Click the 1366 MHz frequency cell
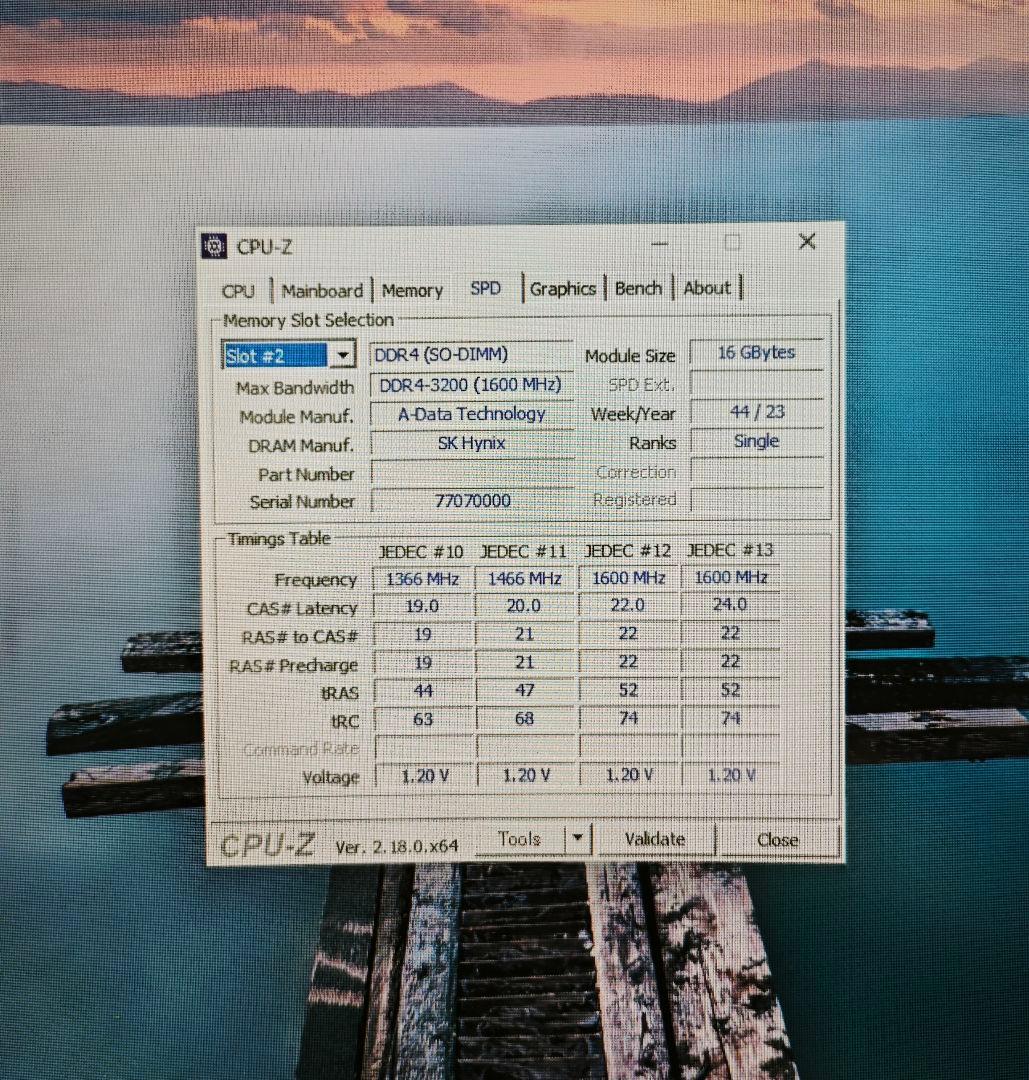The image size is (1029, 1080). (422, 579)
